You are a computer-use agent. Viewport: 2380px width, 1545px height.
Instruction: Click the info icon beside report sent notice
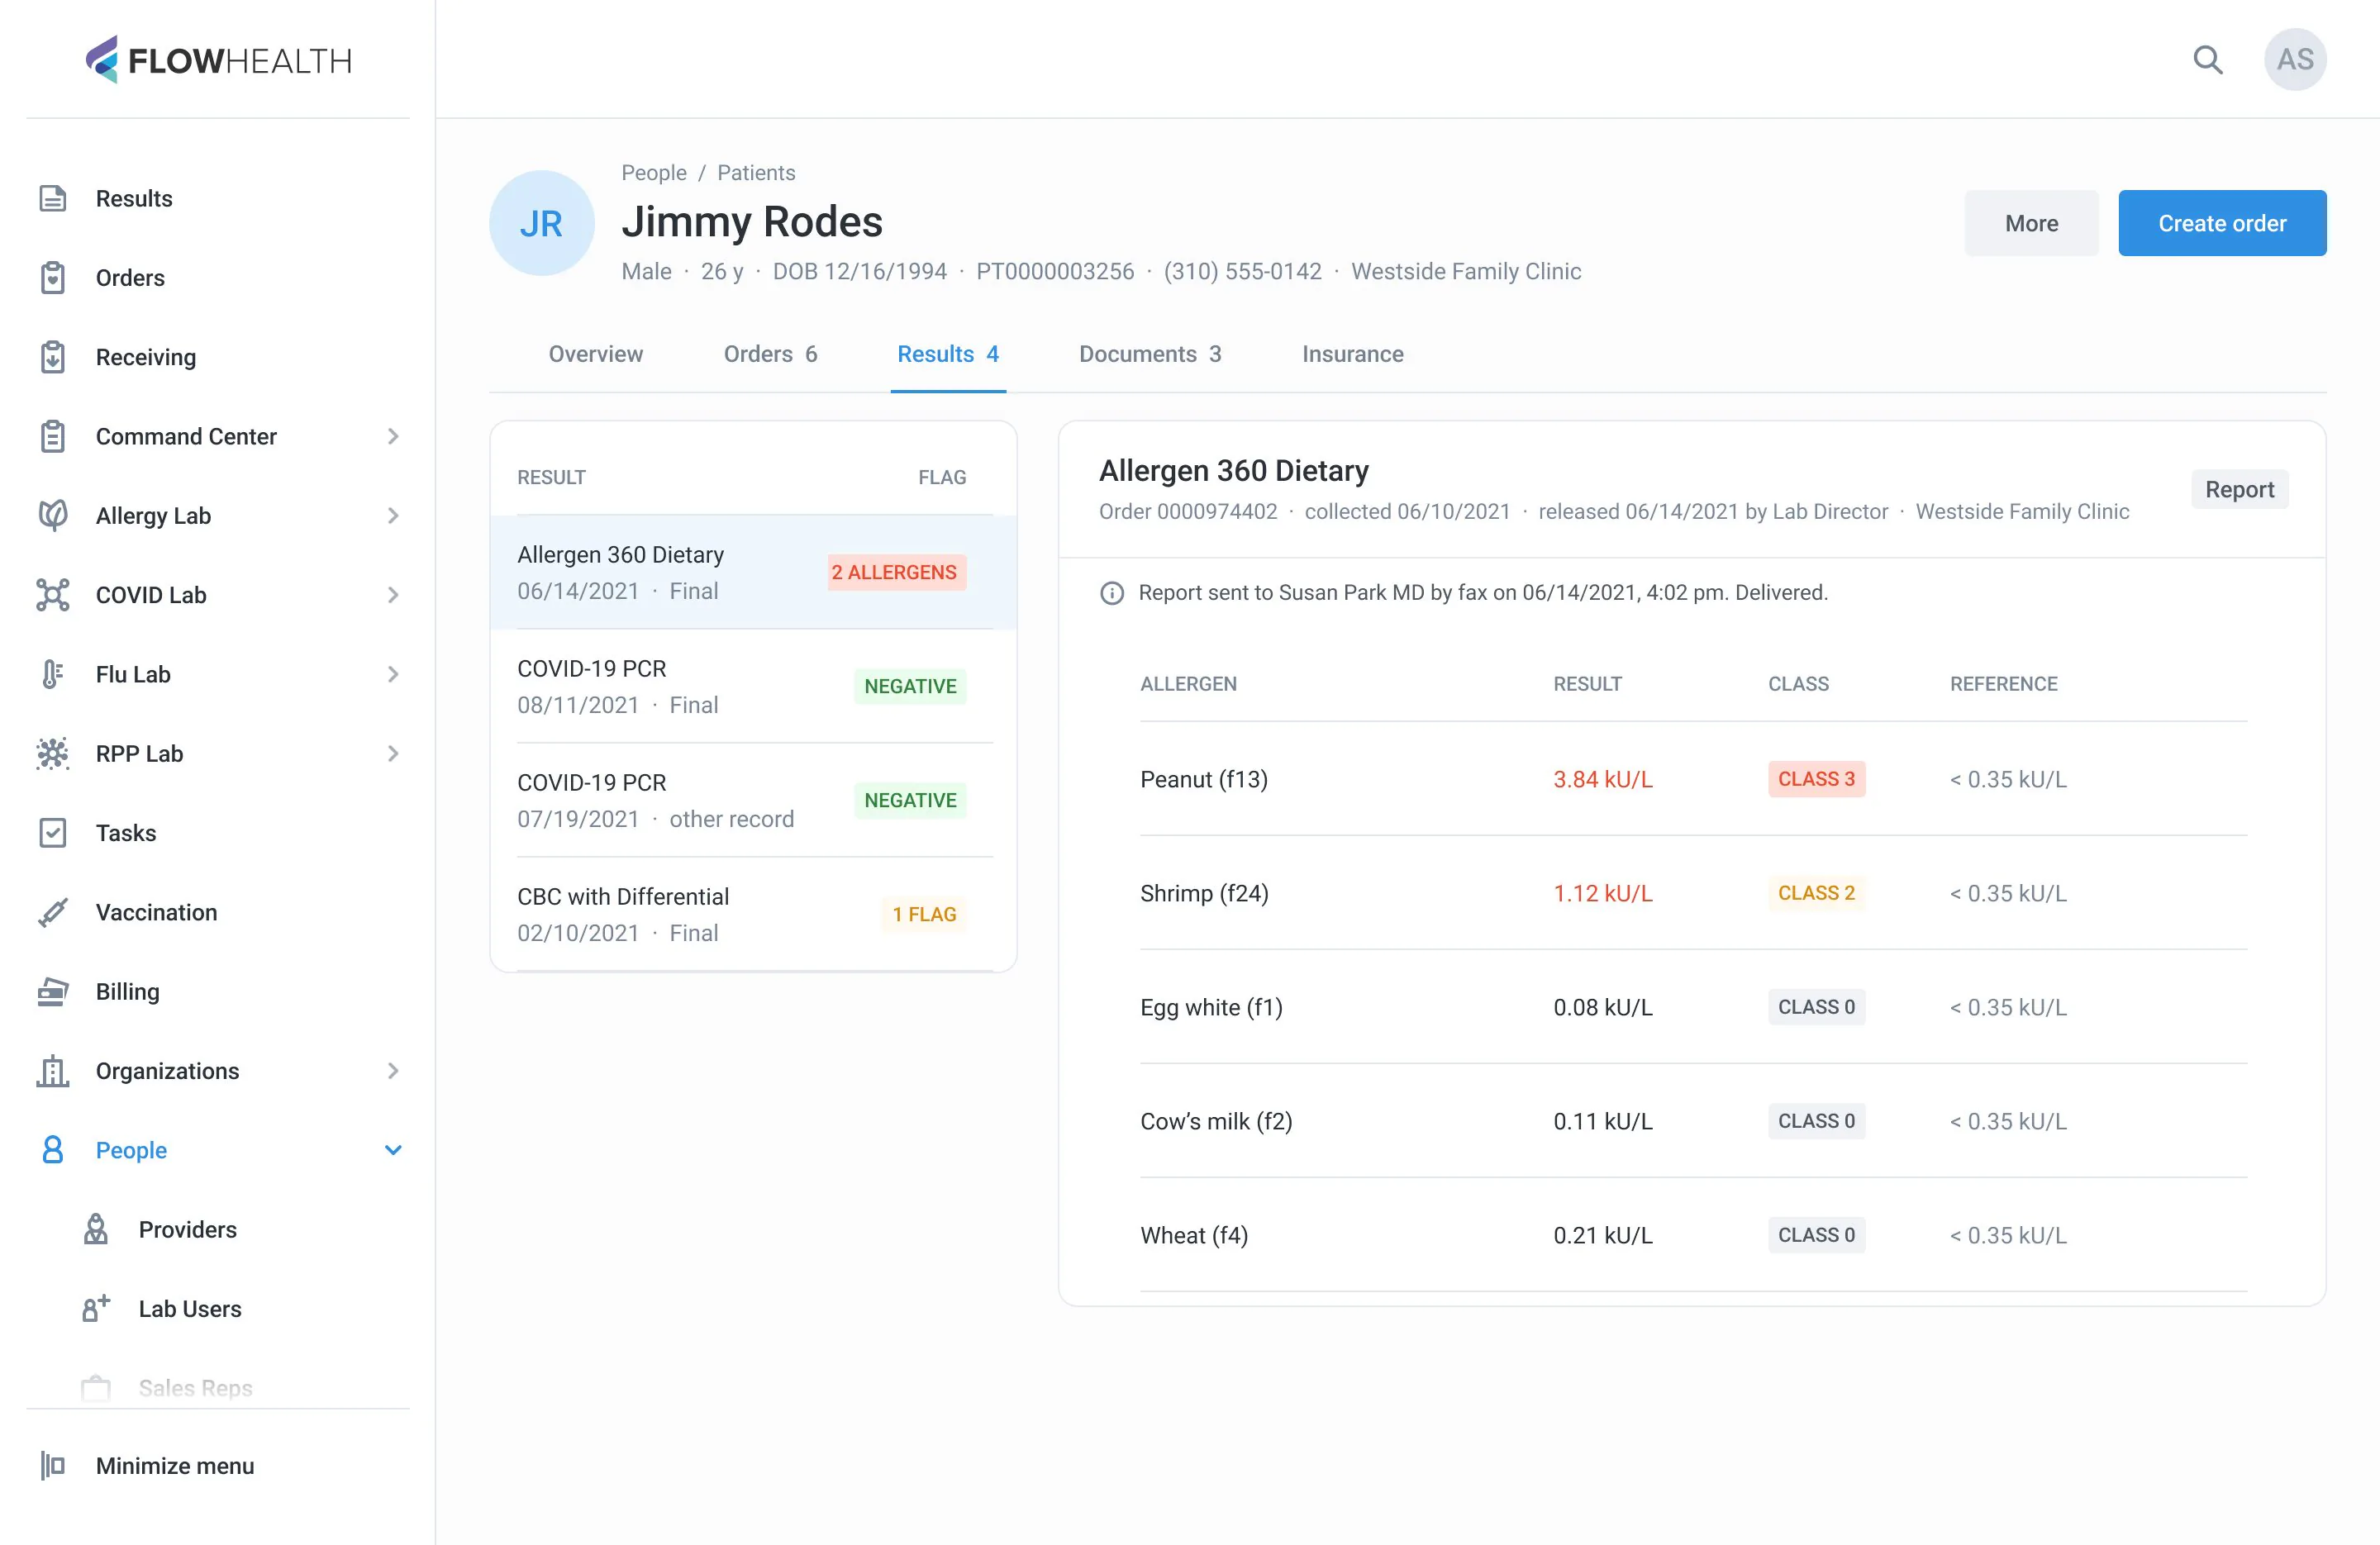click(1112, 593)
